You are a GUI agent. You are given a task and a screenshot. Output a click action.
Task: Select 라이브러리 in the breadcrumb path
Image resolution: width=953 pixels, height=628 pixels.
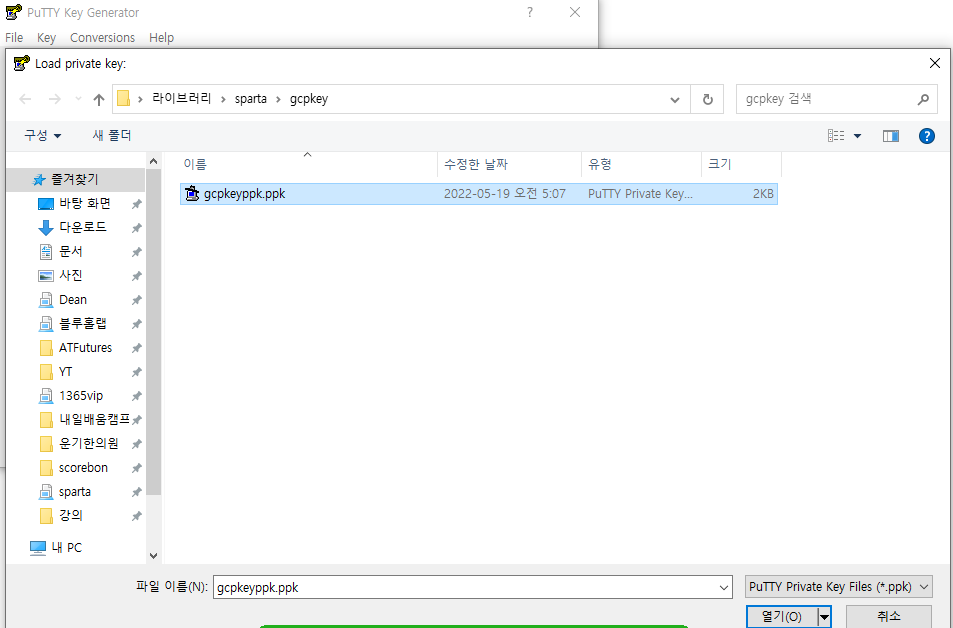pyautogui.click(x=181, y=98)
